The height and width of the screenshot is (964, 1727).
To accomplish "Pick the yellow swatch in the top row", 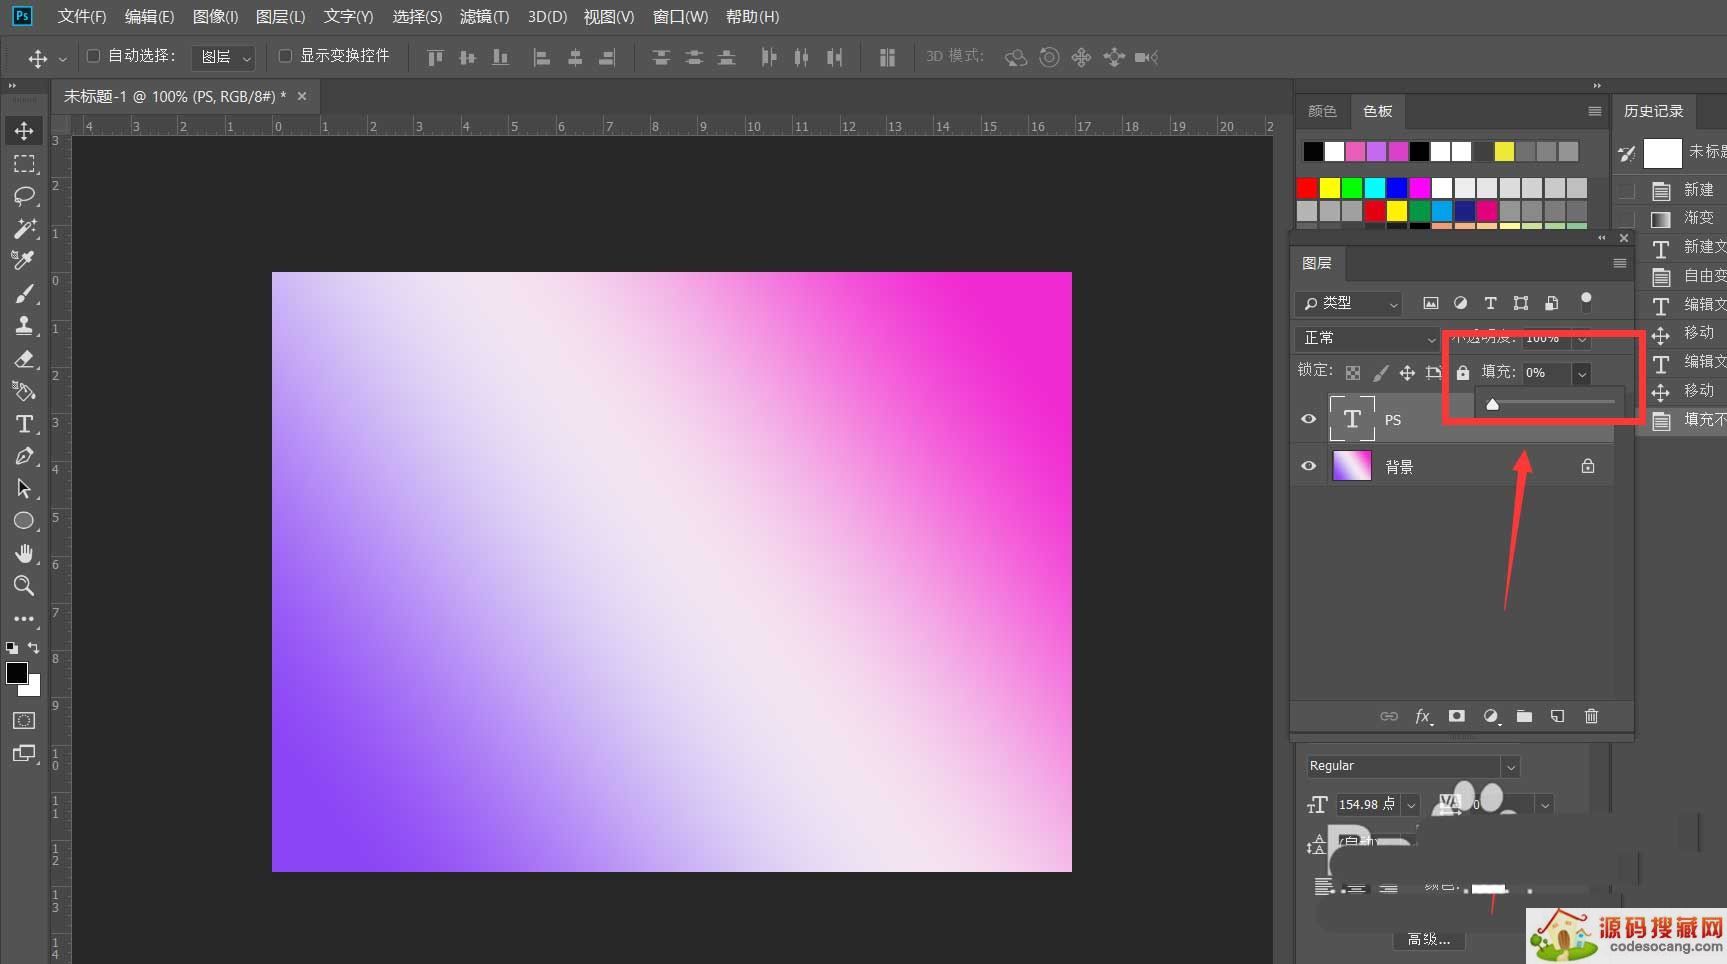I will (x=1505, y=152).
